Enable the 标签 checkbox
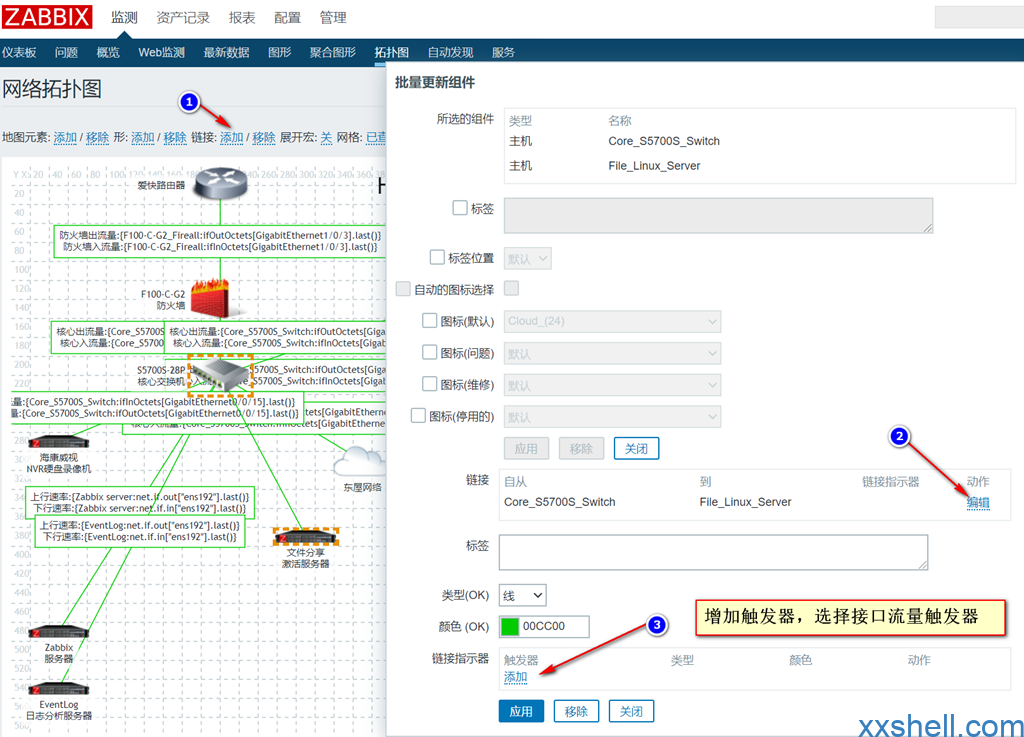 click(460, 208)
